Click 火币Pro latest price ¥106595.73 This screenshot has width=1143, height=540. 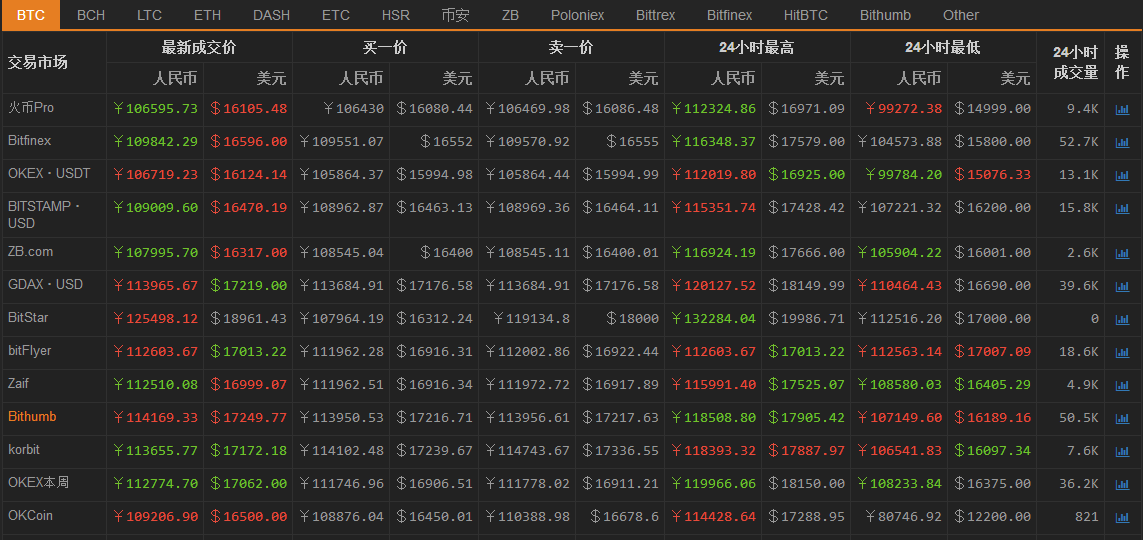[155, 109]
